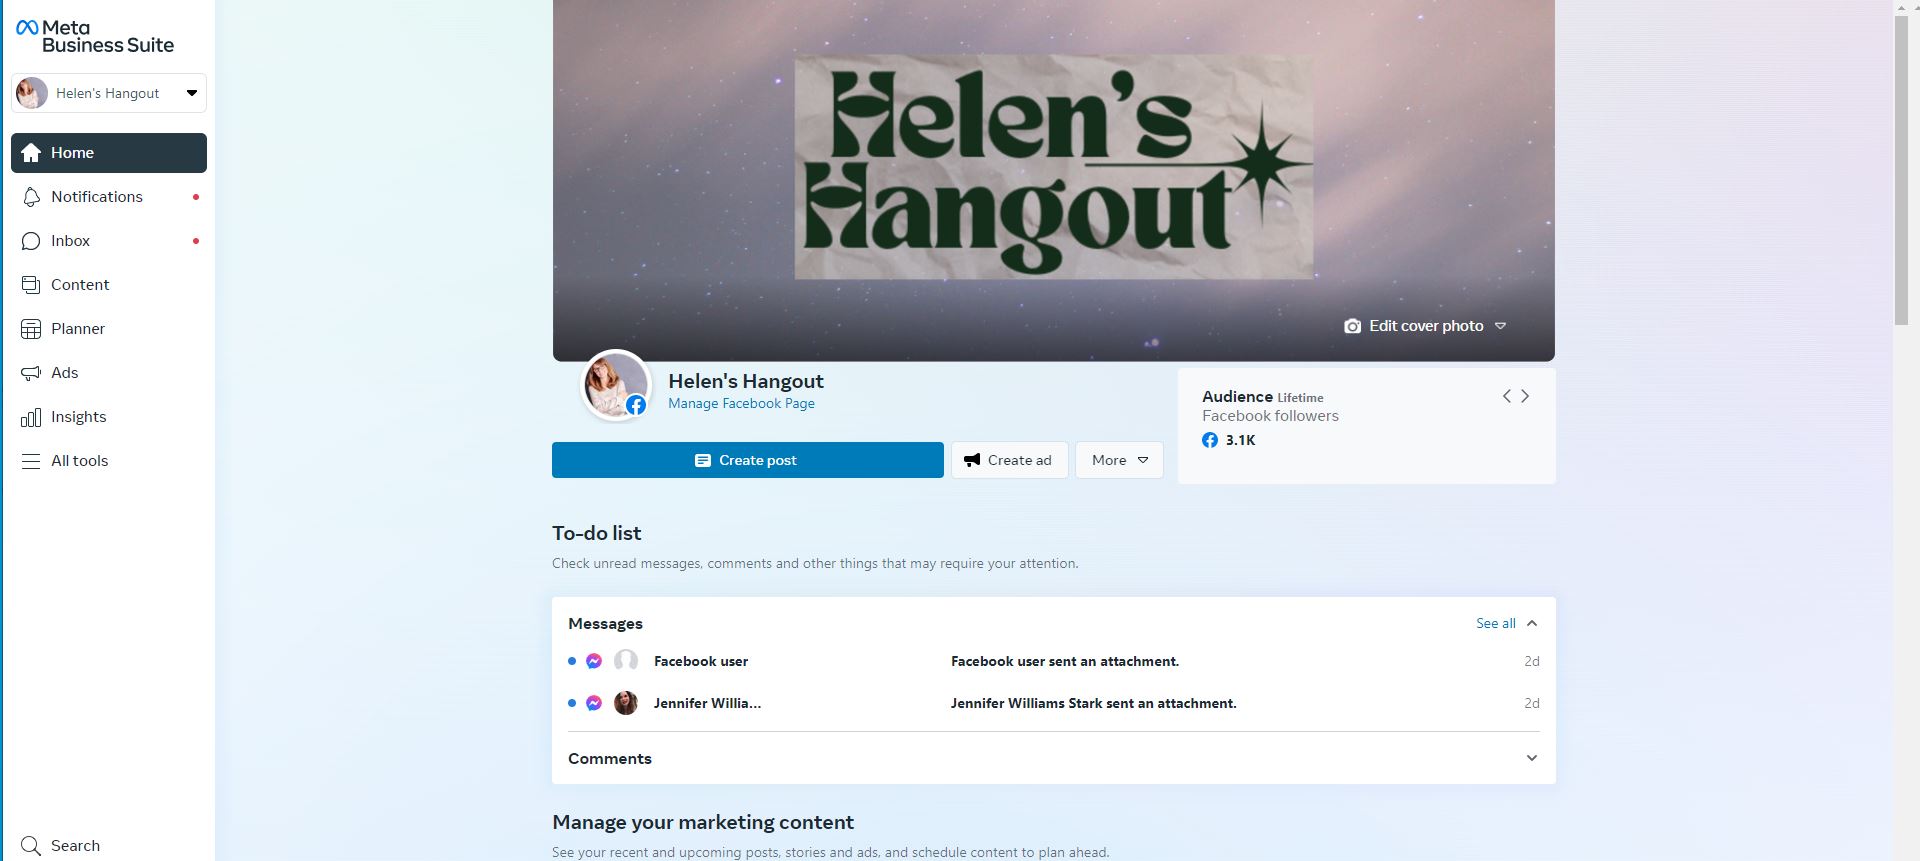The width and height of the screenshot is (1920, 861).
Task: Open Content from the sidebar icon
Action: pos(31,285)
